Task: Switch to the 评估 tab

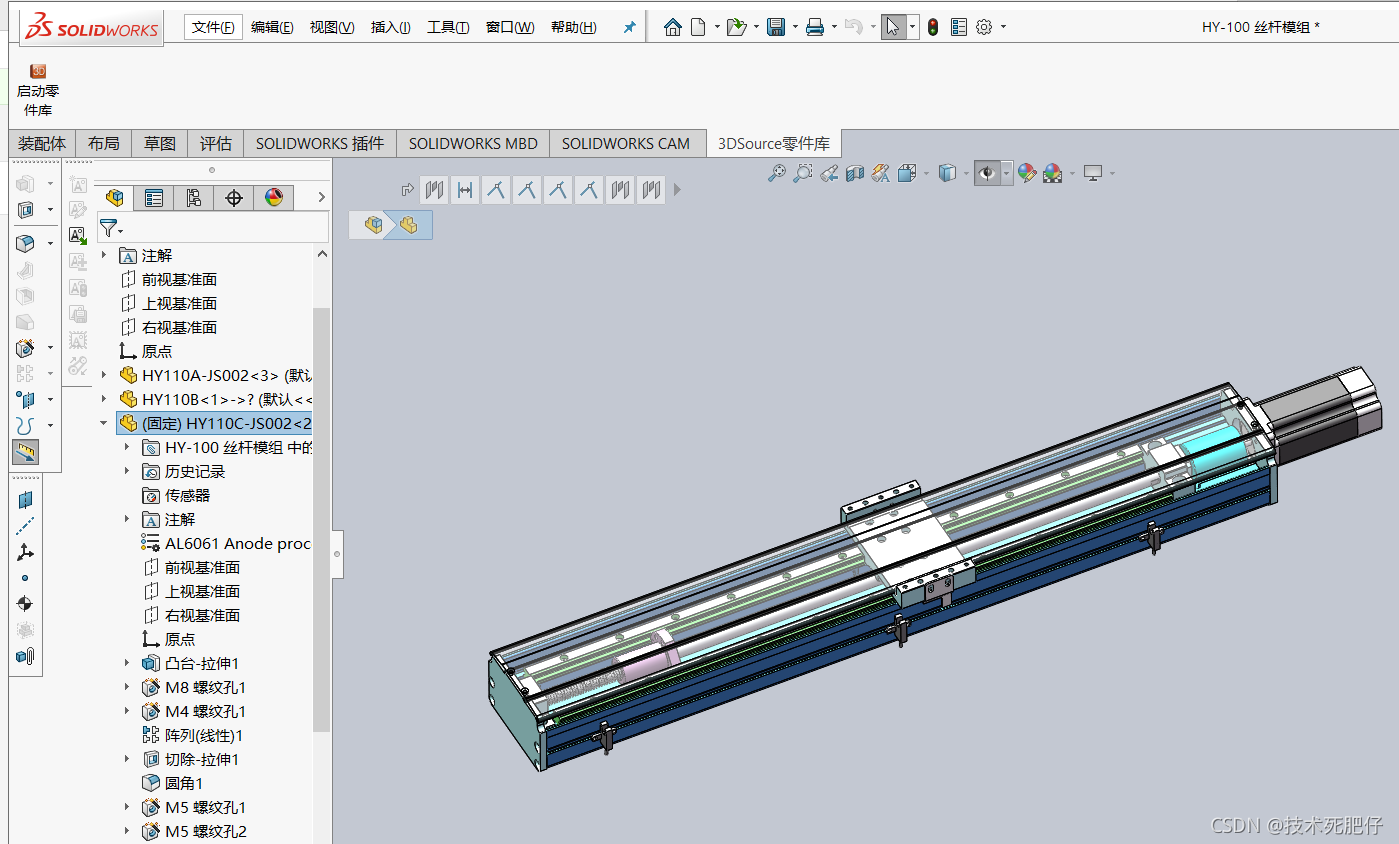Action: [x=216, y=144]
